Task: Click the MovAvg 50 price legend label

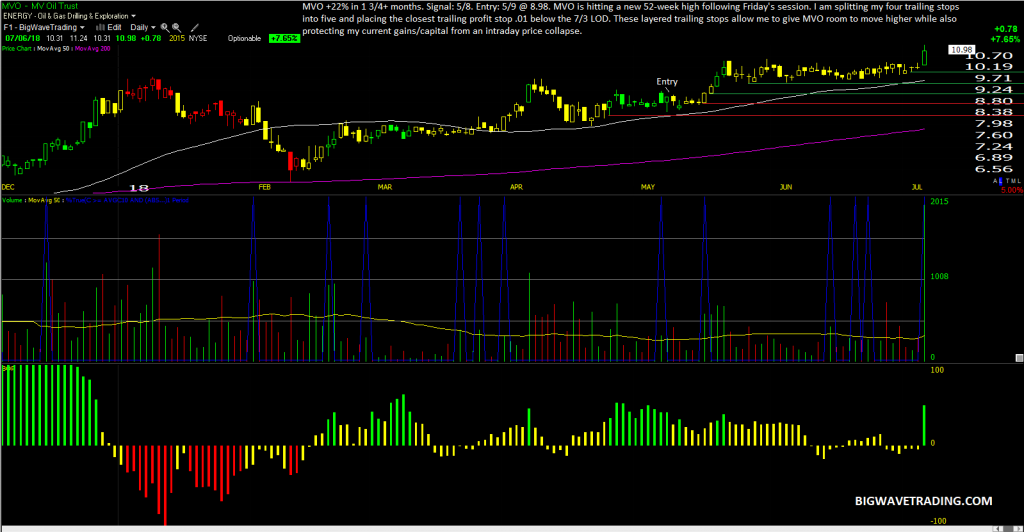Action: click(x=53, y=48)
